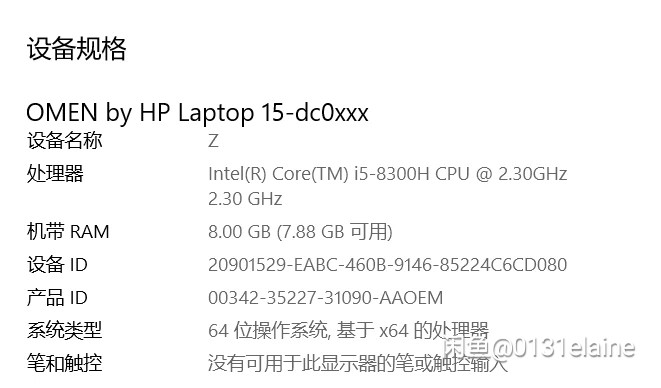
Task: Click the 闲鱼@0131elaine watermark
Action: click(x=539, y=347)
